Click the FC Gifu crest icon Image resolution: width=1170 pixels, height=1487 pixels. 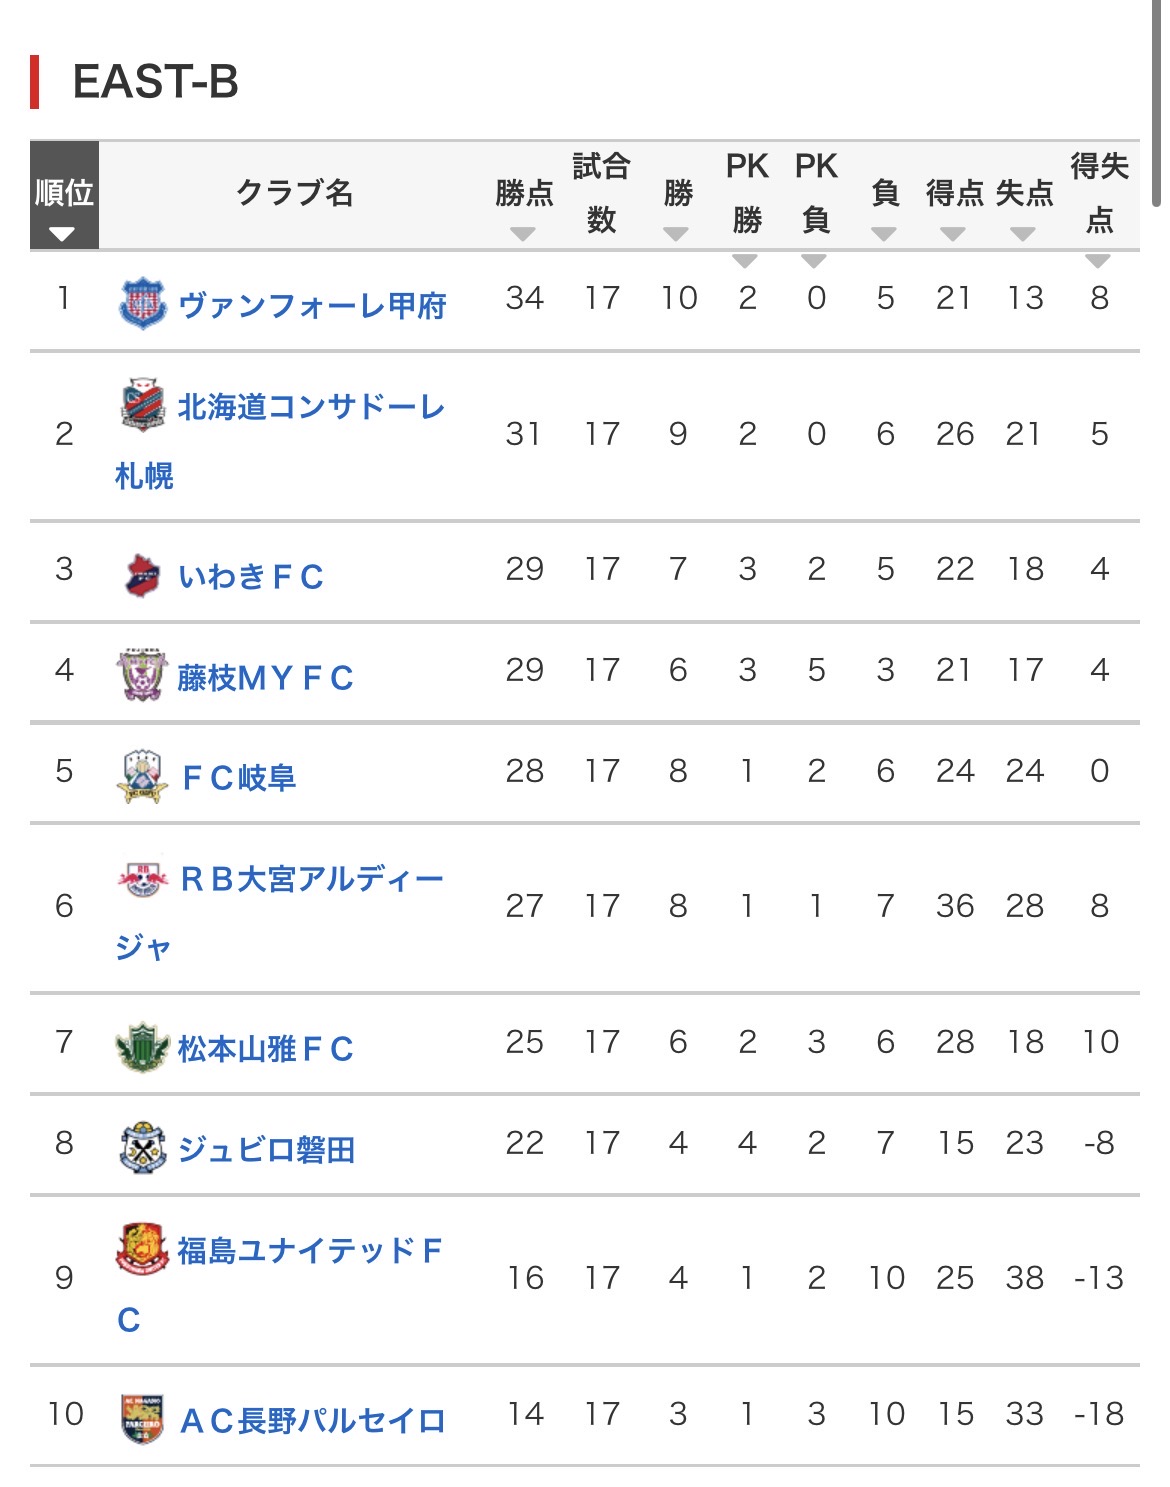tap(141, 776)
